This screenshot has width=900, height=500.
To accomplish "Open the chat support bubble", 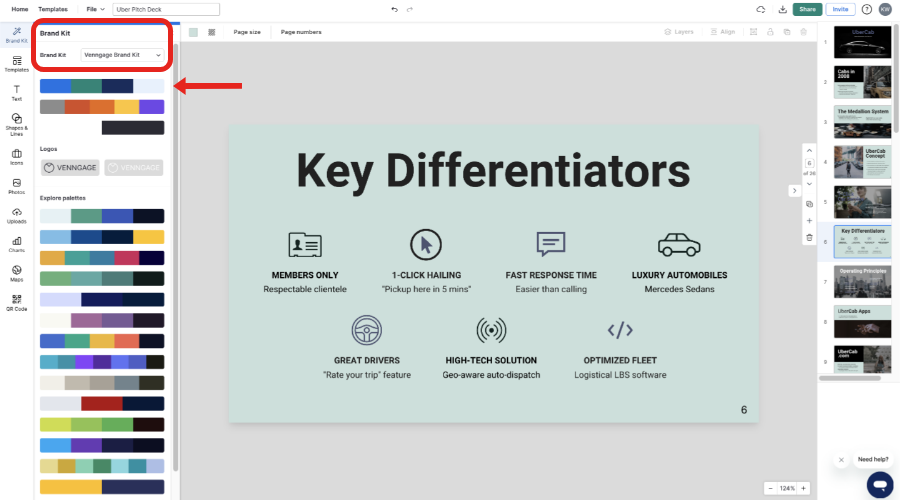I will tap(880, 485).
